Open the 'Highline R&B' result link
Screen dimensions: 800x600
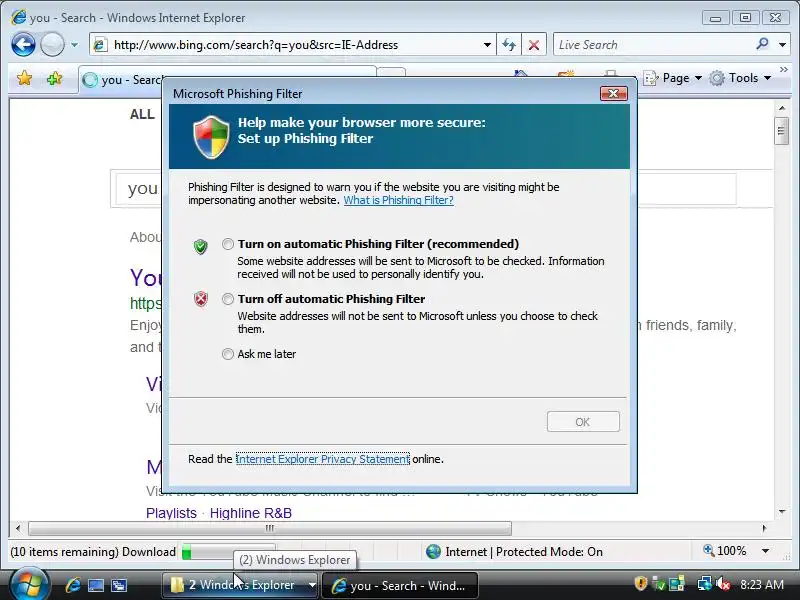251,513
